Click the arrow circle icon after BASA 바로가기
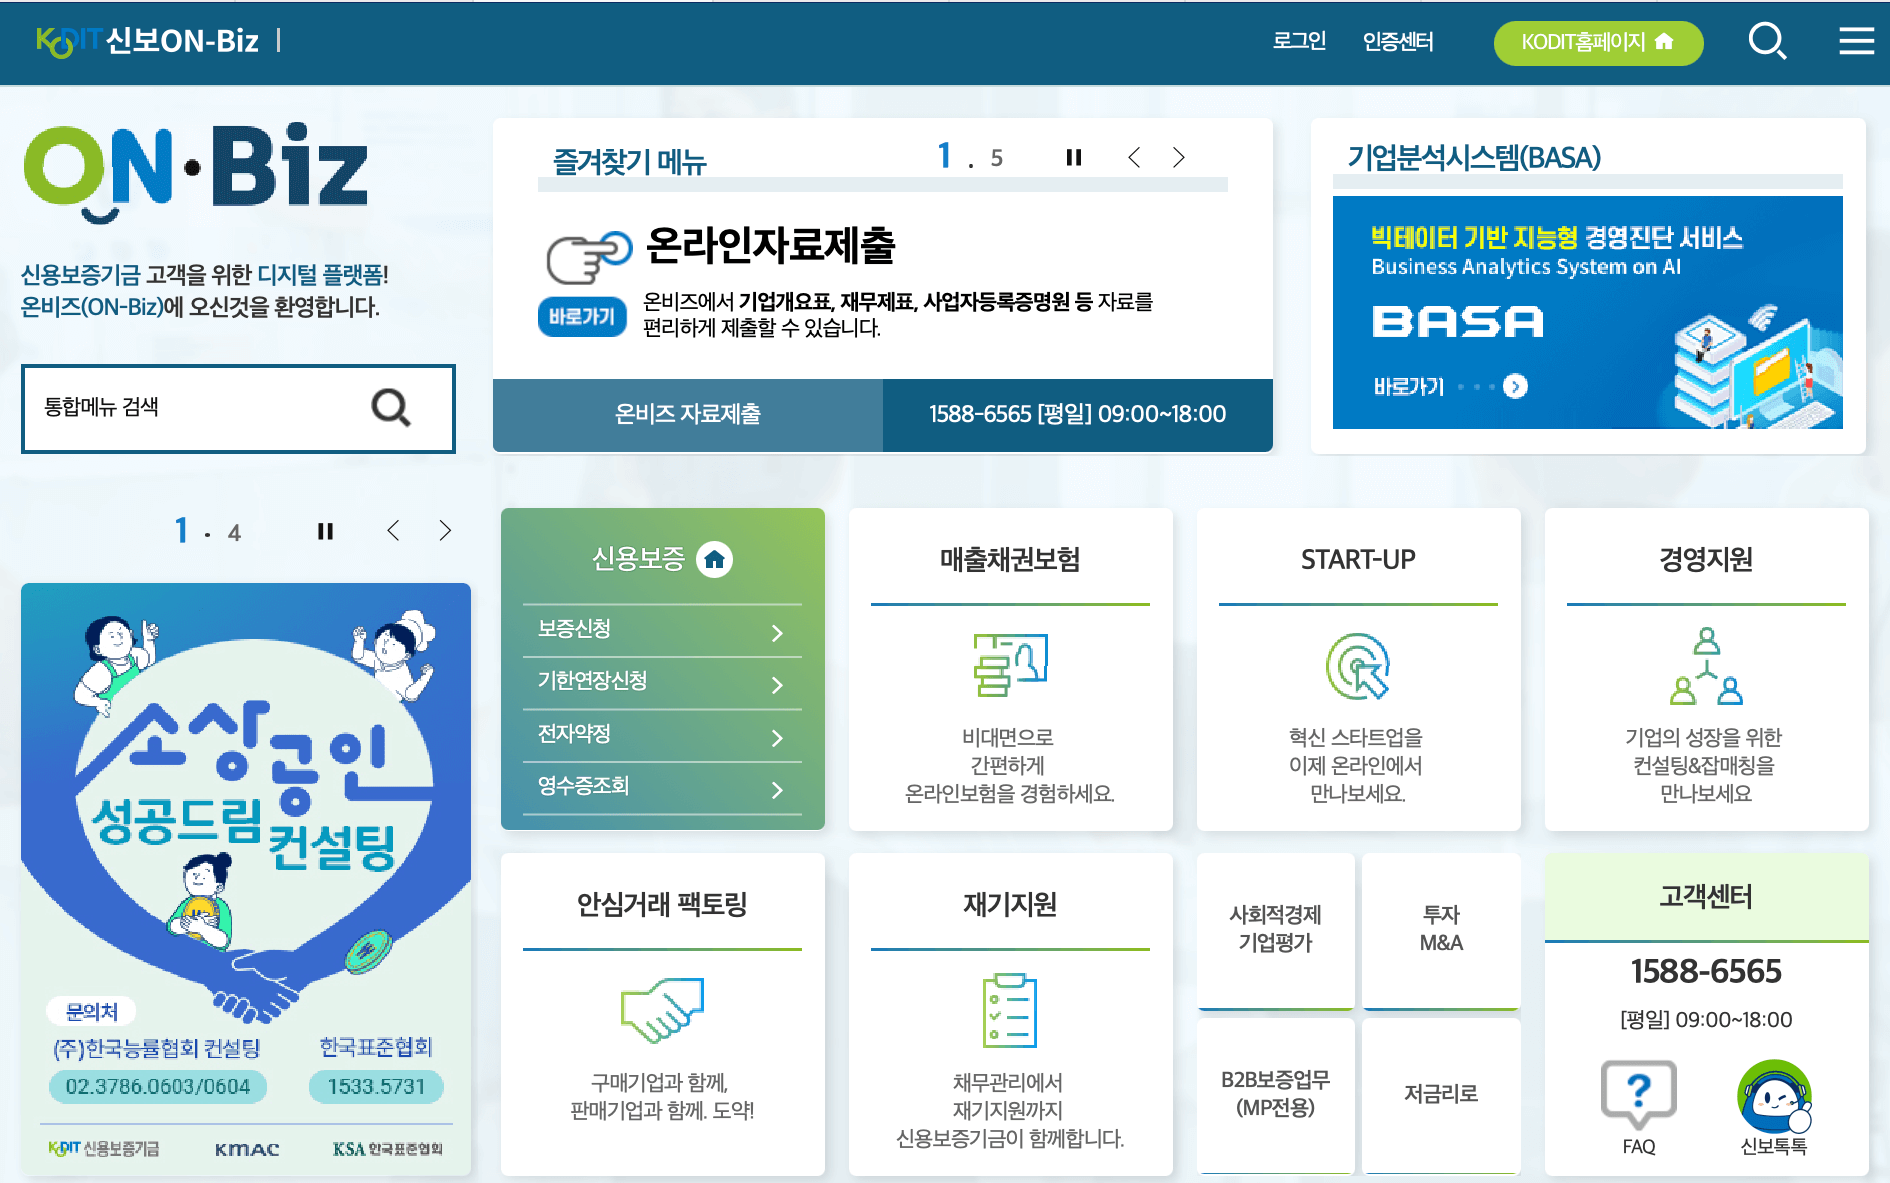Viewport: 1890px width, 1183px height. click(x=1515, y=386)
